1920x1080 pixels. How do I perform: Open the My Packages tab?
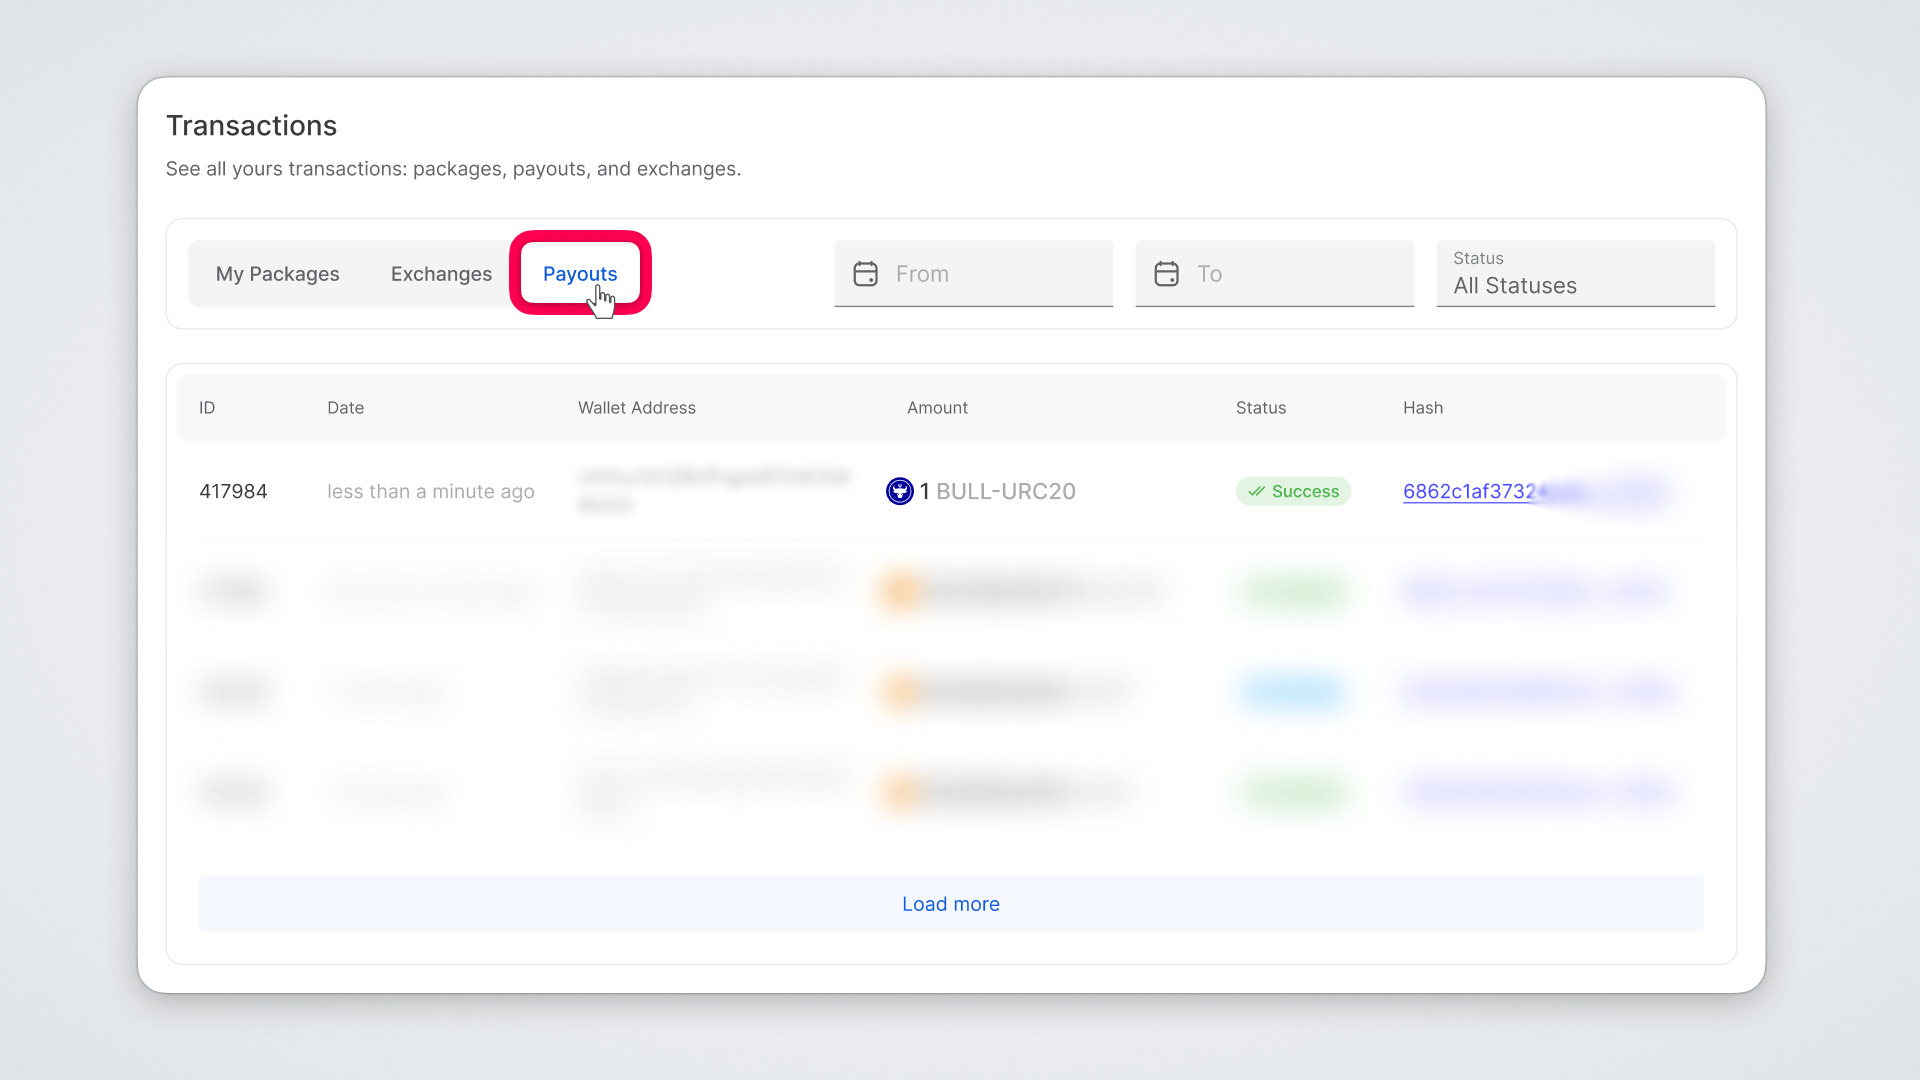pos(277,274)
